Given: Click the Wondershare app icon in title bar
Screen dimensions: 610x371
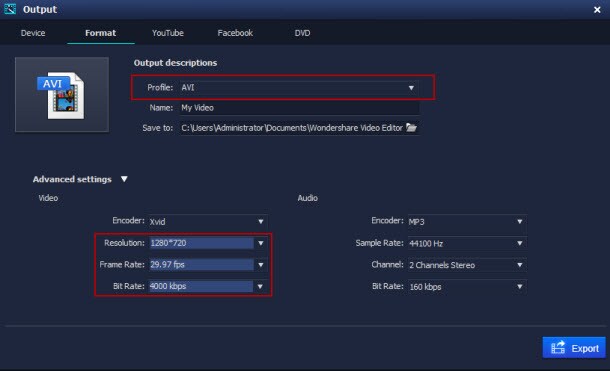Looking at the screenshot, I should coord(10,9).
